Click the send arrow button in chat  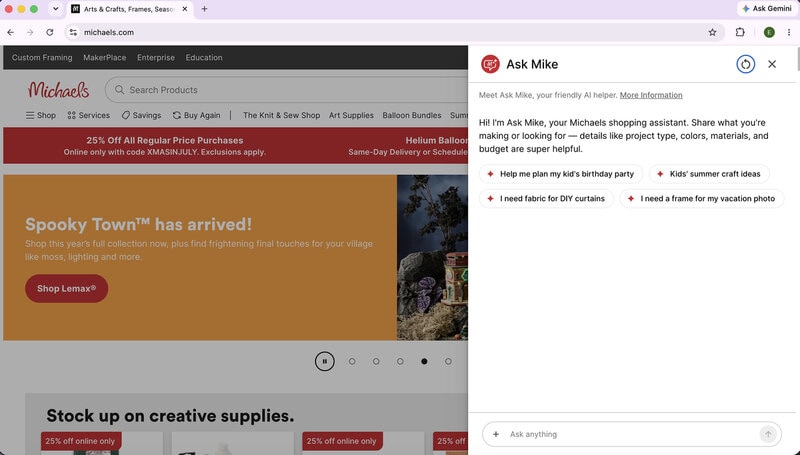click(767, 434)
